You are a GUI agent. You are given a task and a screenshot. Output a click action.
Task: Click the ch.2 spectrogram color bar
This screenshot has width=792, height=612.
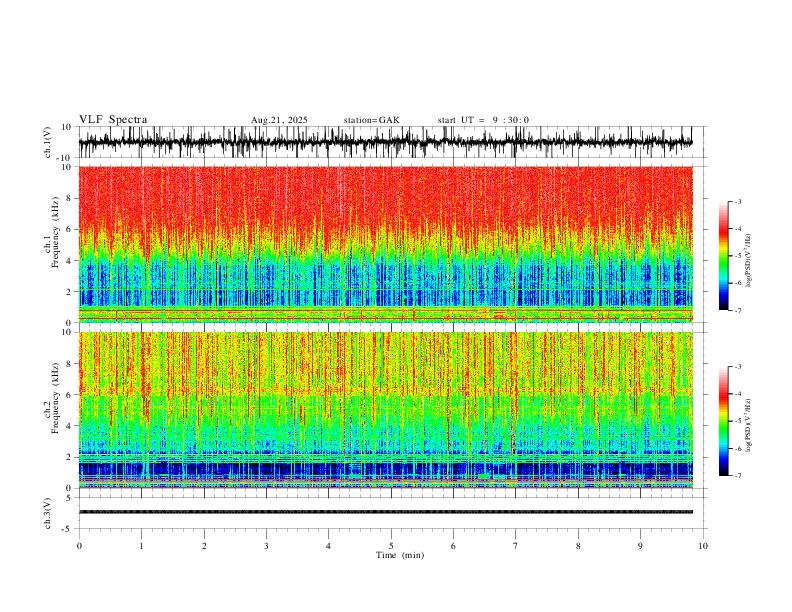[723, 421]
